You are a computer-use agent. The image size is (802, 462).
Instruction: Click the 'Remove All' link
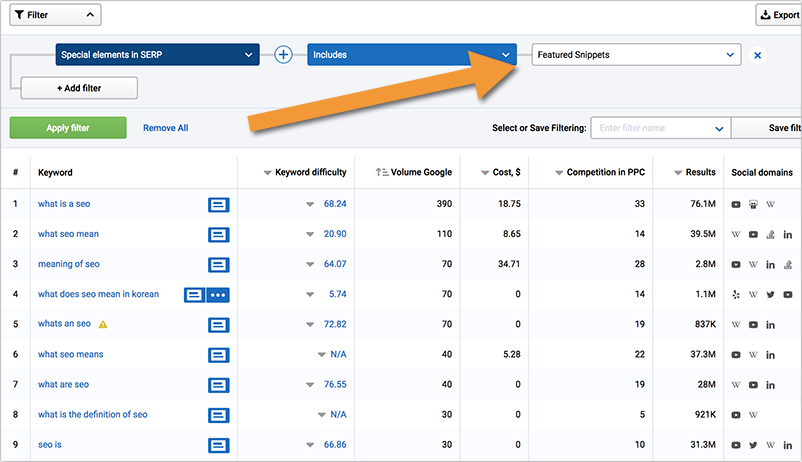(x=165, y=128)
